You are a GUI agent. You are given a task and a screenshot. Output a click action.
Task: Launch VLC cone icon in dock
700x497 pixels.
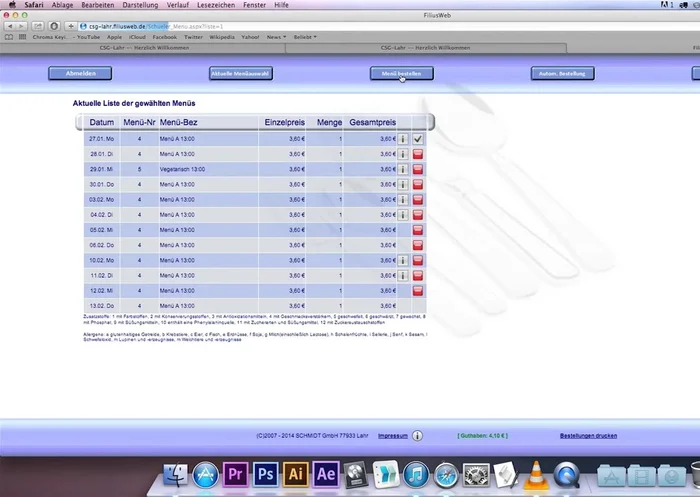click(x=536, y=475)
